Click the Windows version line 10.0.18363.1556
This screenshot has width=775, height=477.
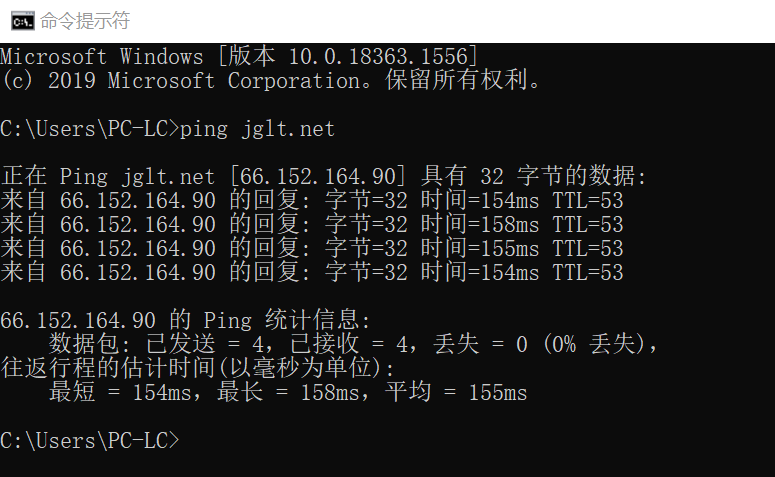[239, 56]
